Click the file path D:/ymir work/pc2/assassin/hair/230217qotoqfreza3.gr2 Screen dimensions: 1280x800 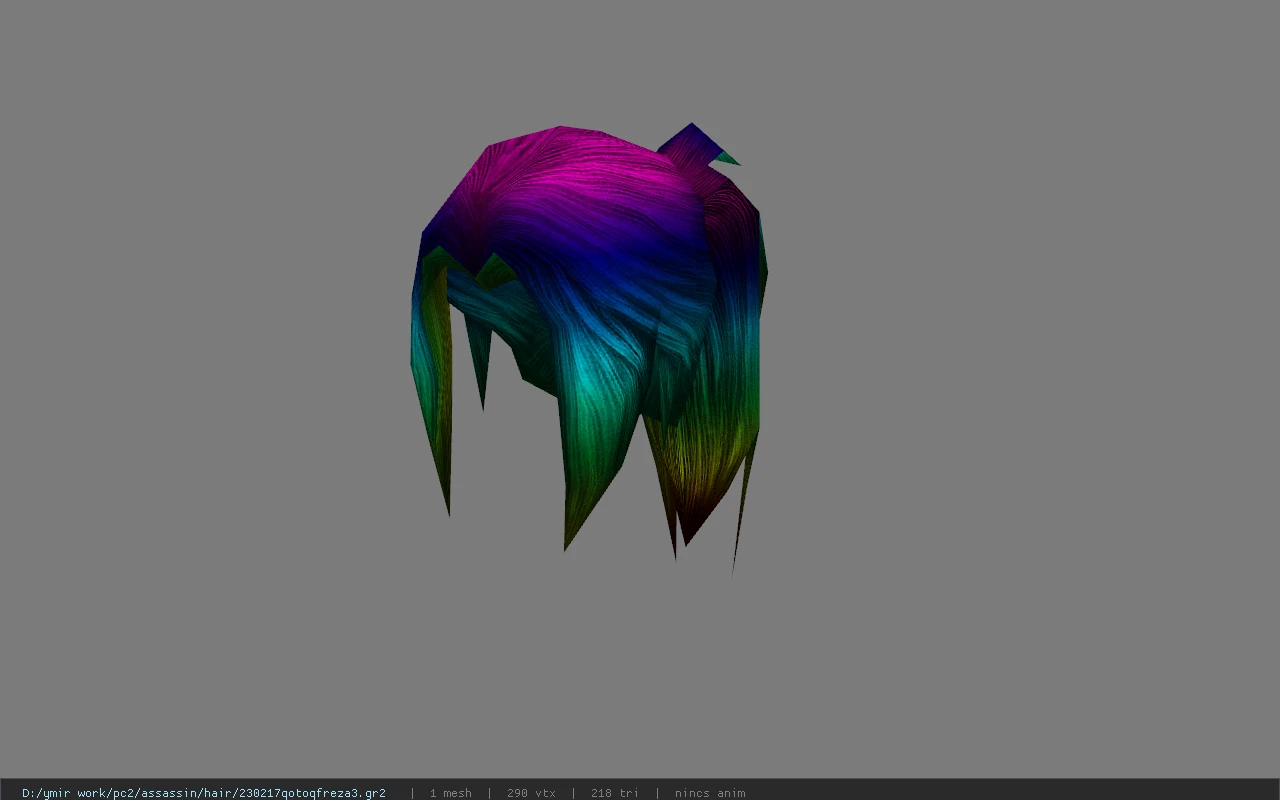203,793
